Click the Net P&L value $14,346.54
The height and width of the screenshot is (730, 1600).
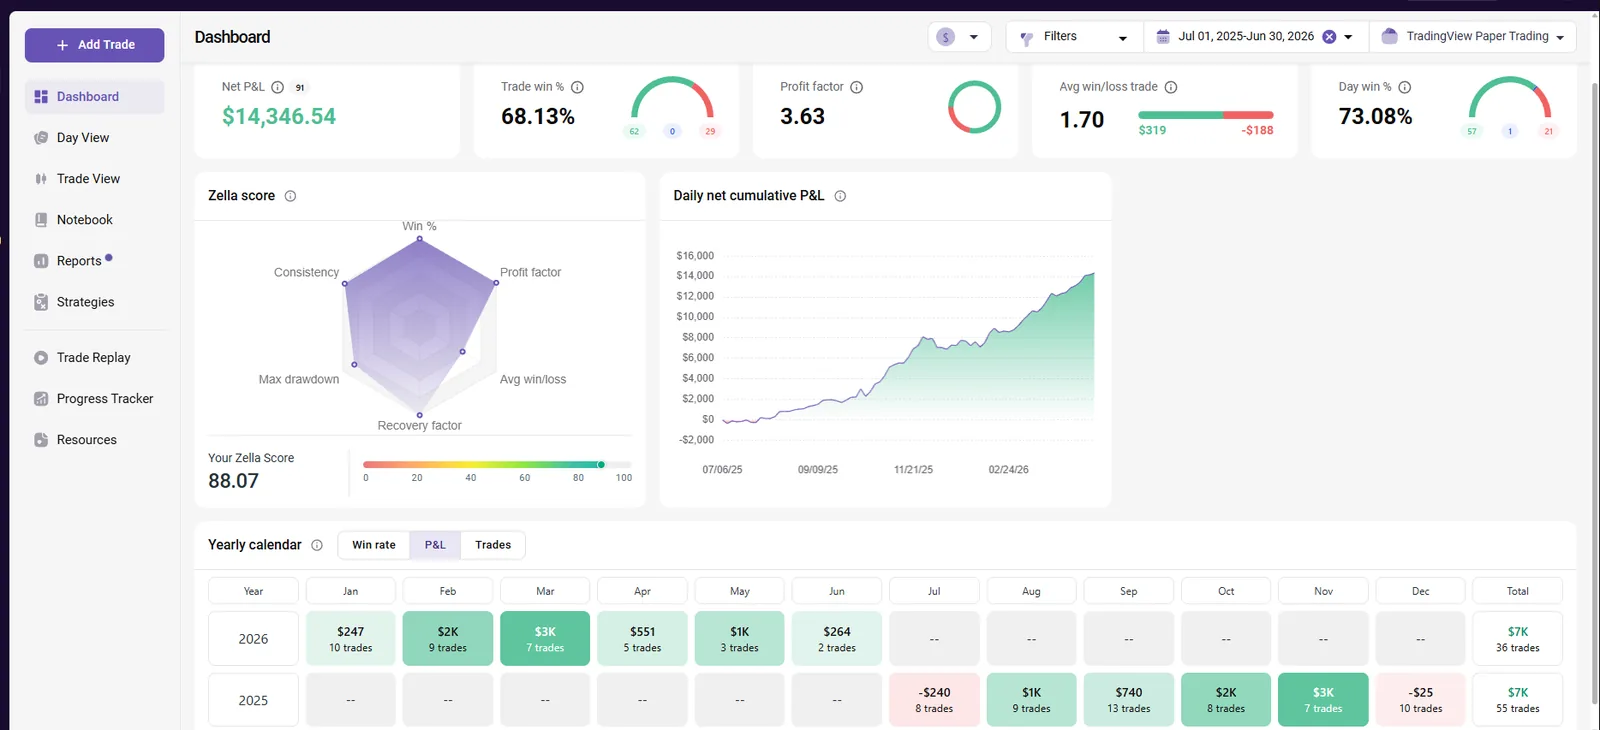(279, 117)
